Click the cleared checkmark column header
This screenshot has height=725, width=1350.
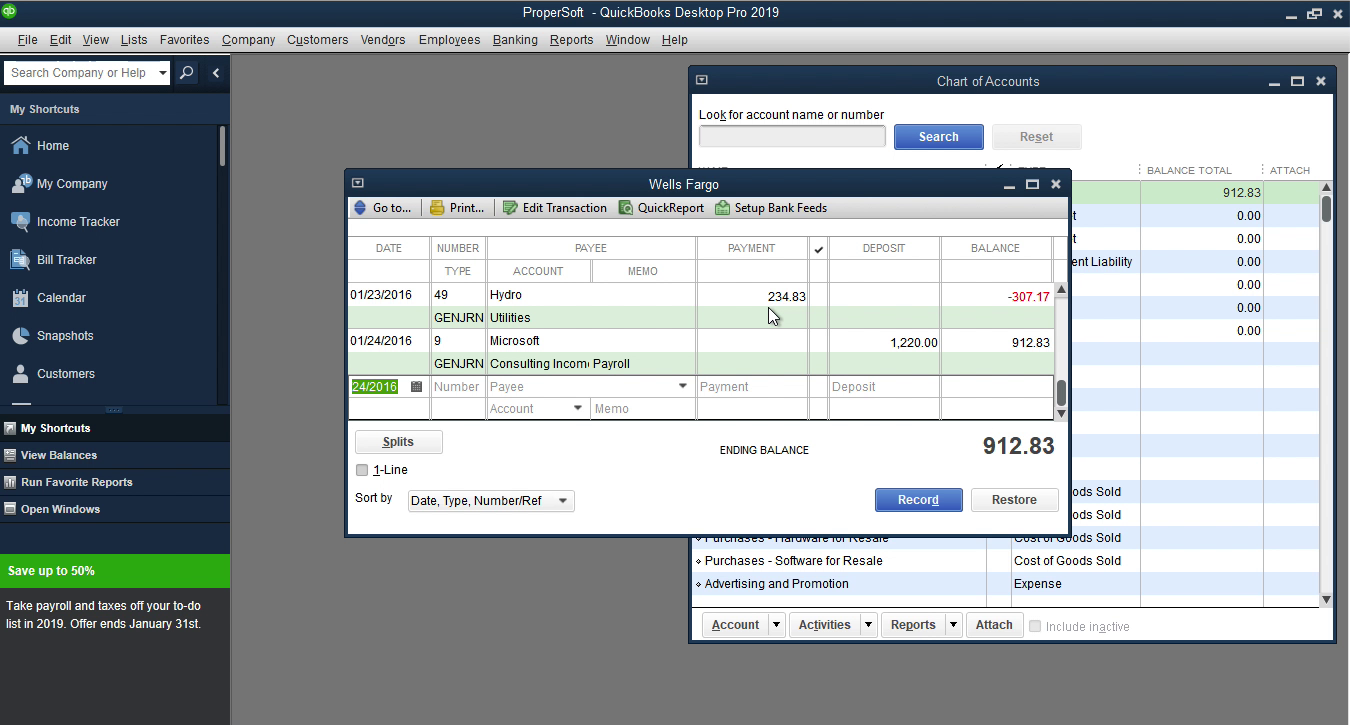818,249
